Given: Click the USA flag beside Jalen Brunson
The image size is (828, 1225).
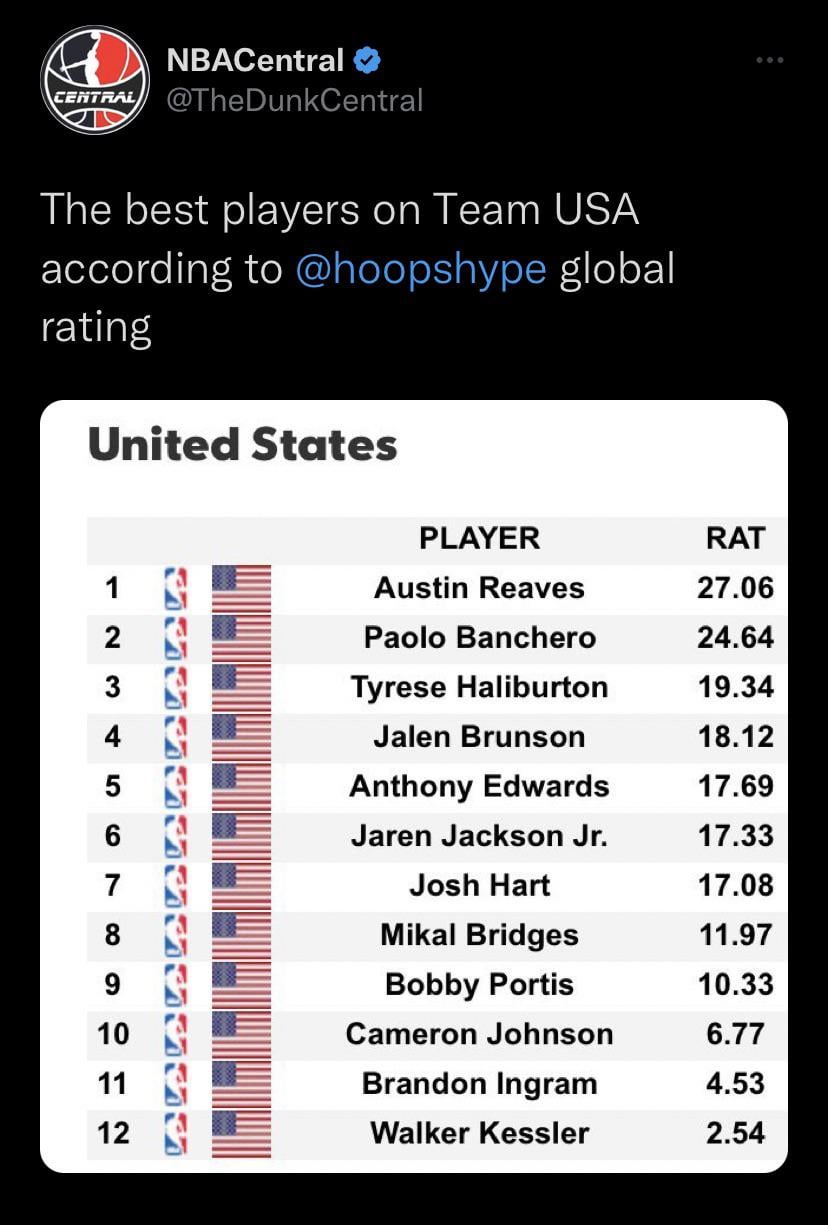Looking at the screenshot, I should click(241, 737).
